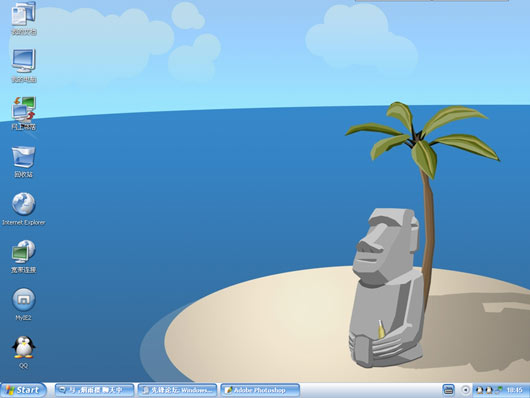The height and width of the screenshot is (398, 530).
Task: Select the Internet Explorer globe icon
Action: tap(23, 204)
